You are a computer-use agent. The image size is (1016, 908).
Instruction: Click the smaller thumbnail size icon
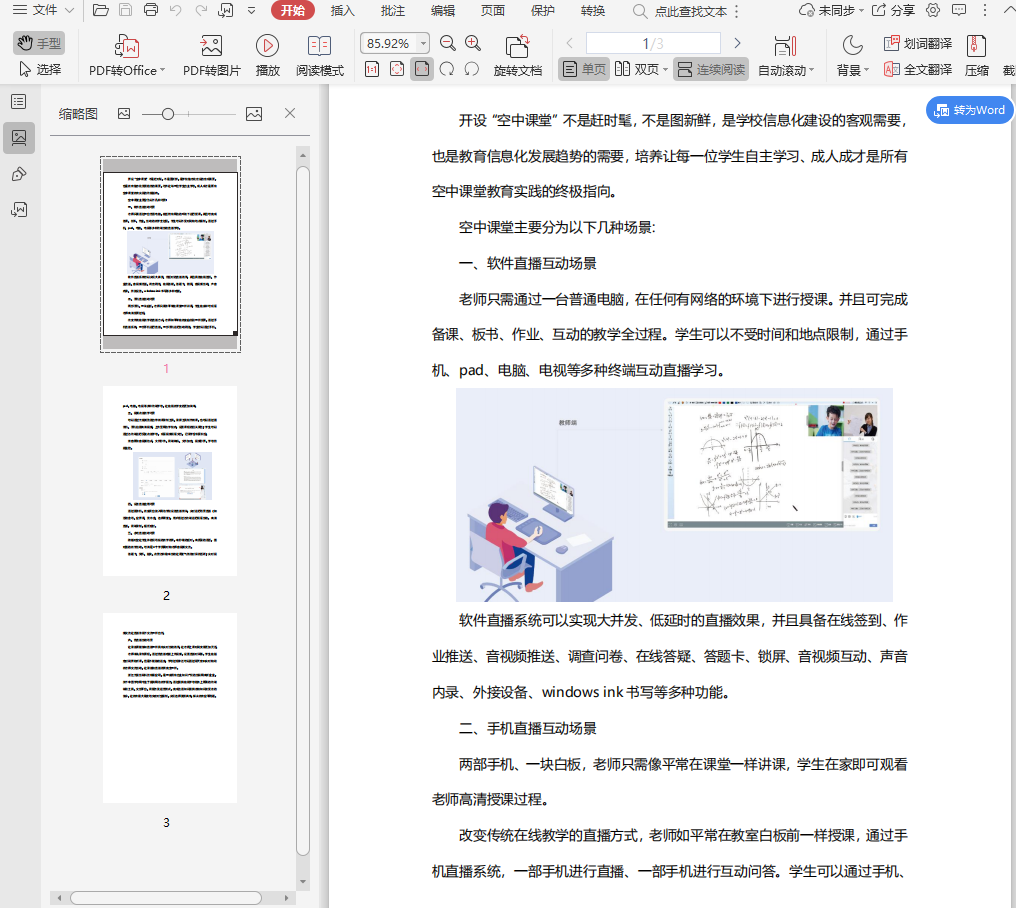tap(124, 114)
